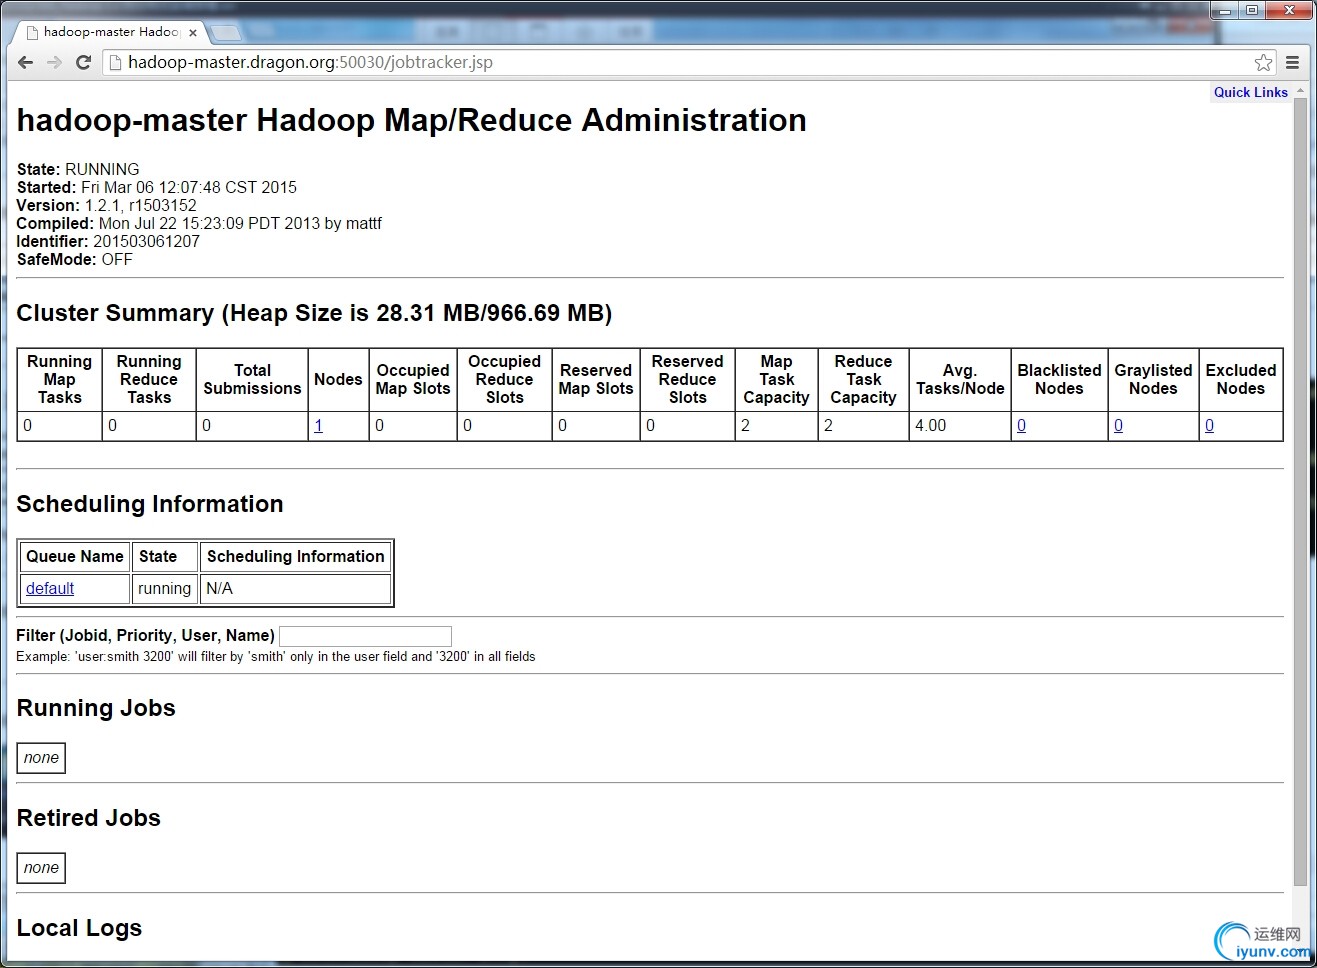Open Blacklisted Nodes count link
This screenshot has height=968, width=1317.
(x=1021, y=425)
